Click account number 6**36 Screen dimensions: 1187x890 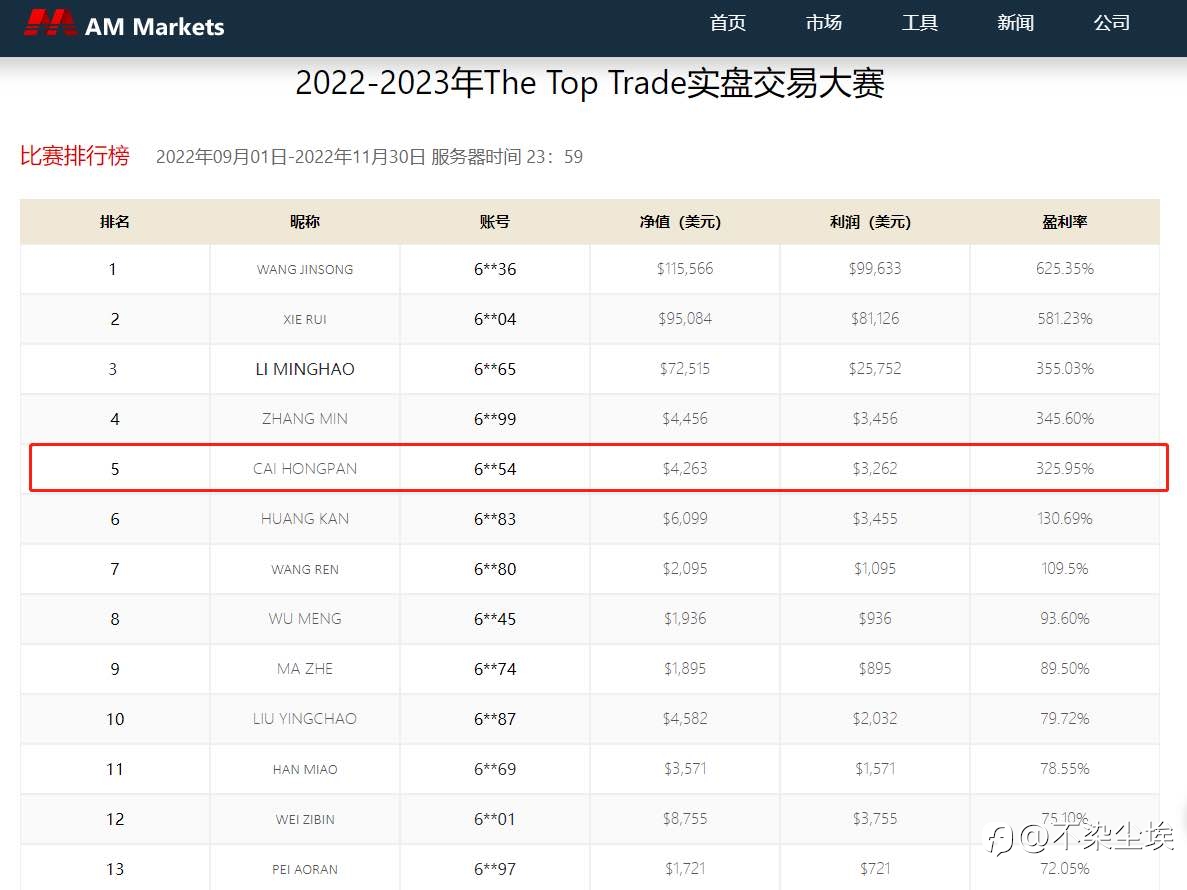tap(495, 269)
